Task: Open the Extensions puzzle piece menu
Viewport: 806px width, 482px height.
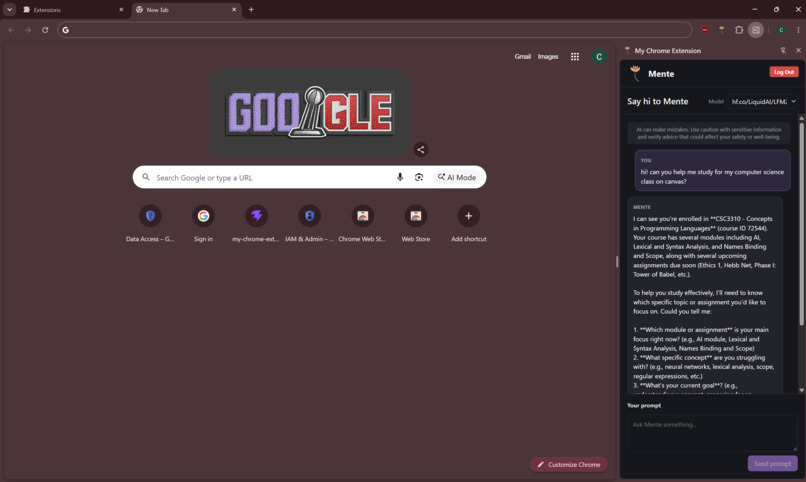Action: click(x=739, y=30)
